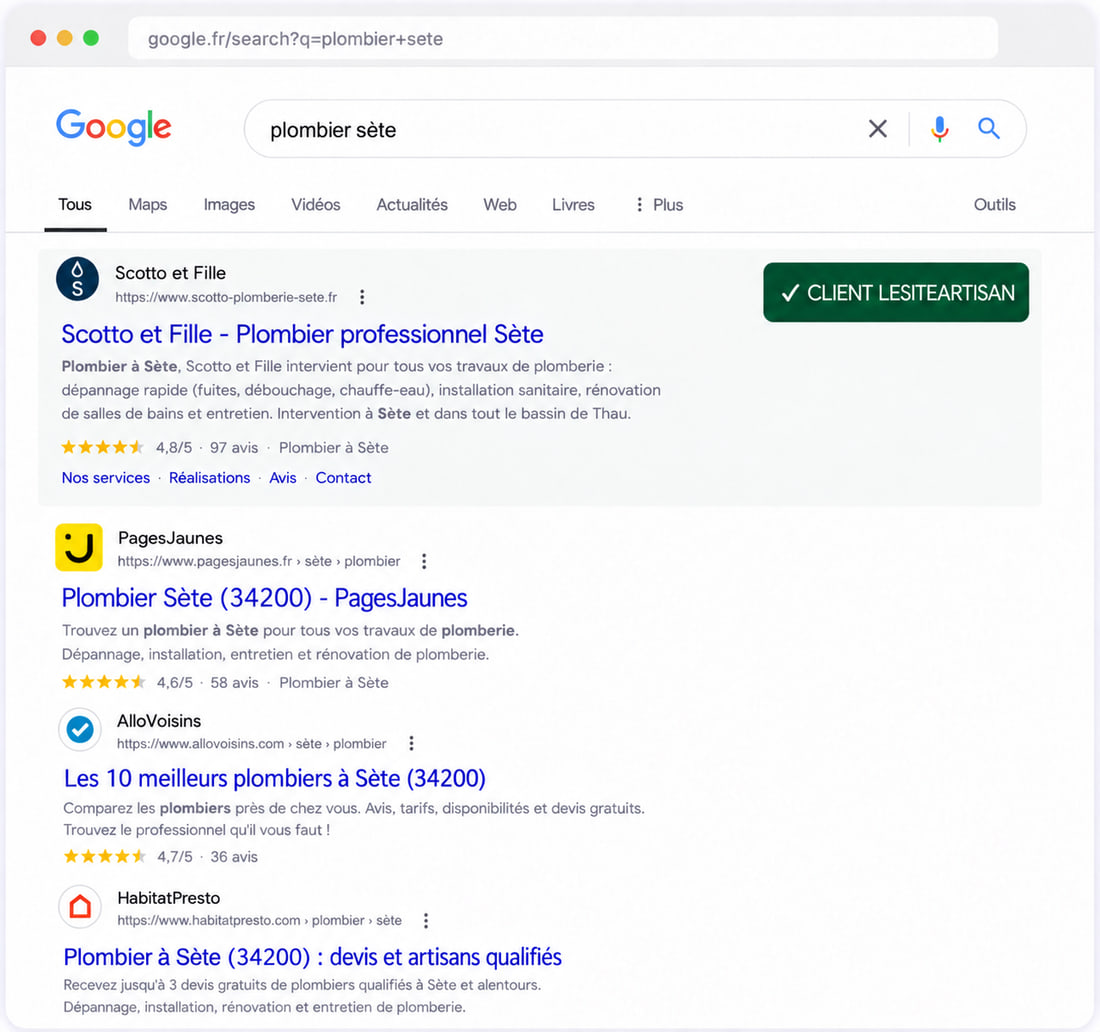Viewport: 1100px width, 1032px height.
Task: Click the HabitatPresto house favicon
Action: coord(80,906)
